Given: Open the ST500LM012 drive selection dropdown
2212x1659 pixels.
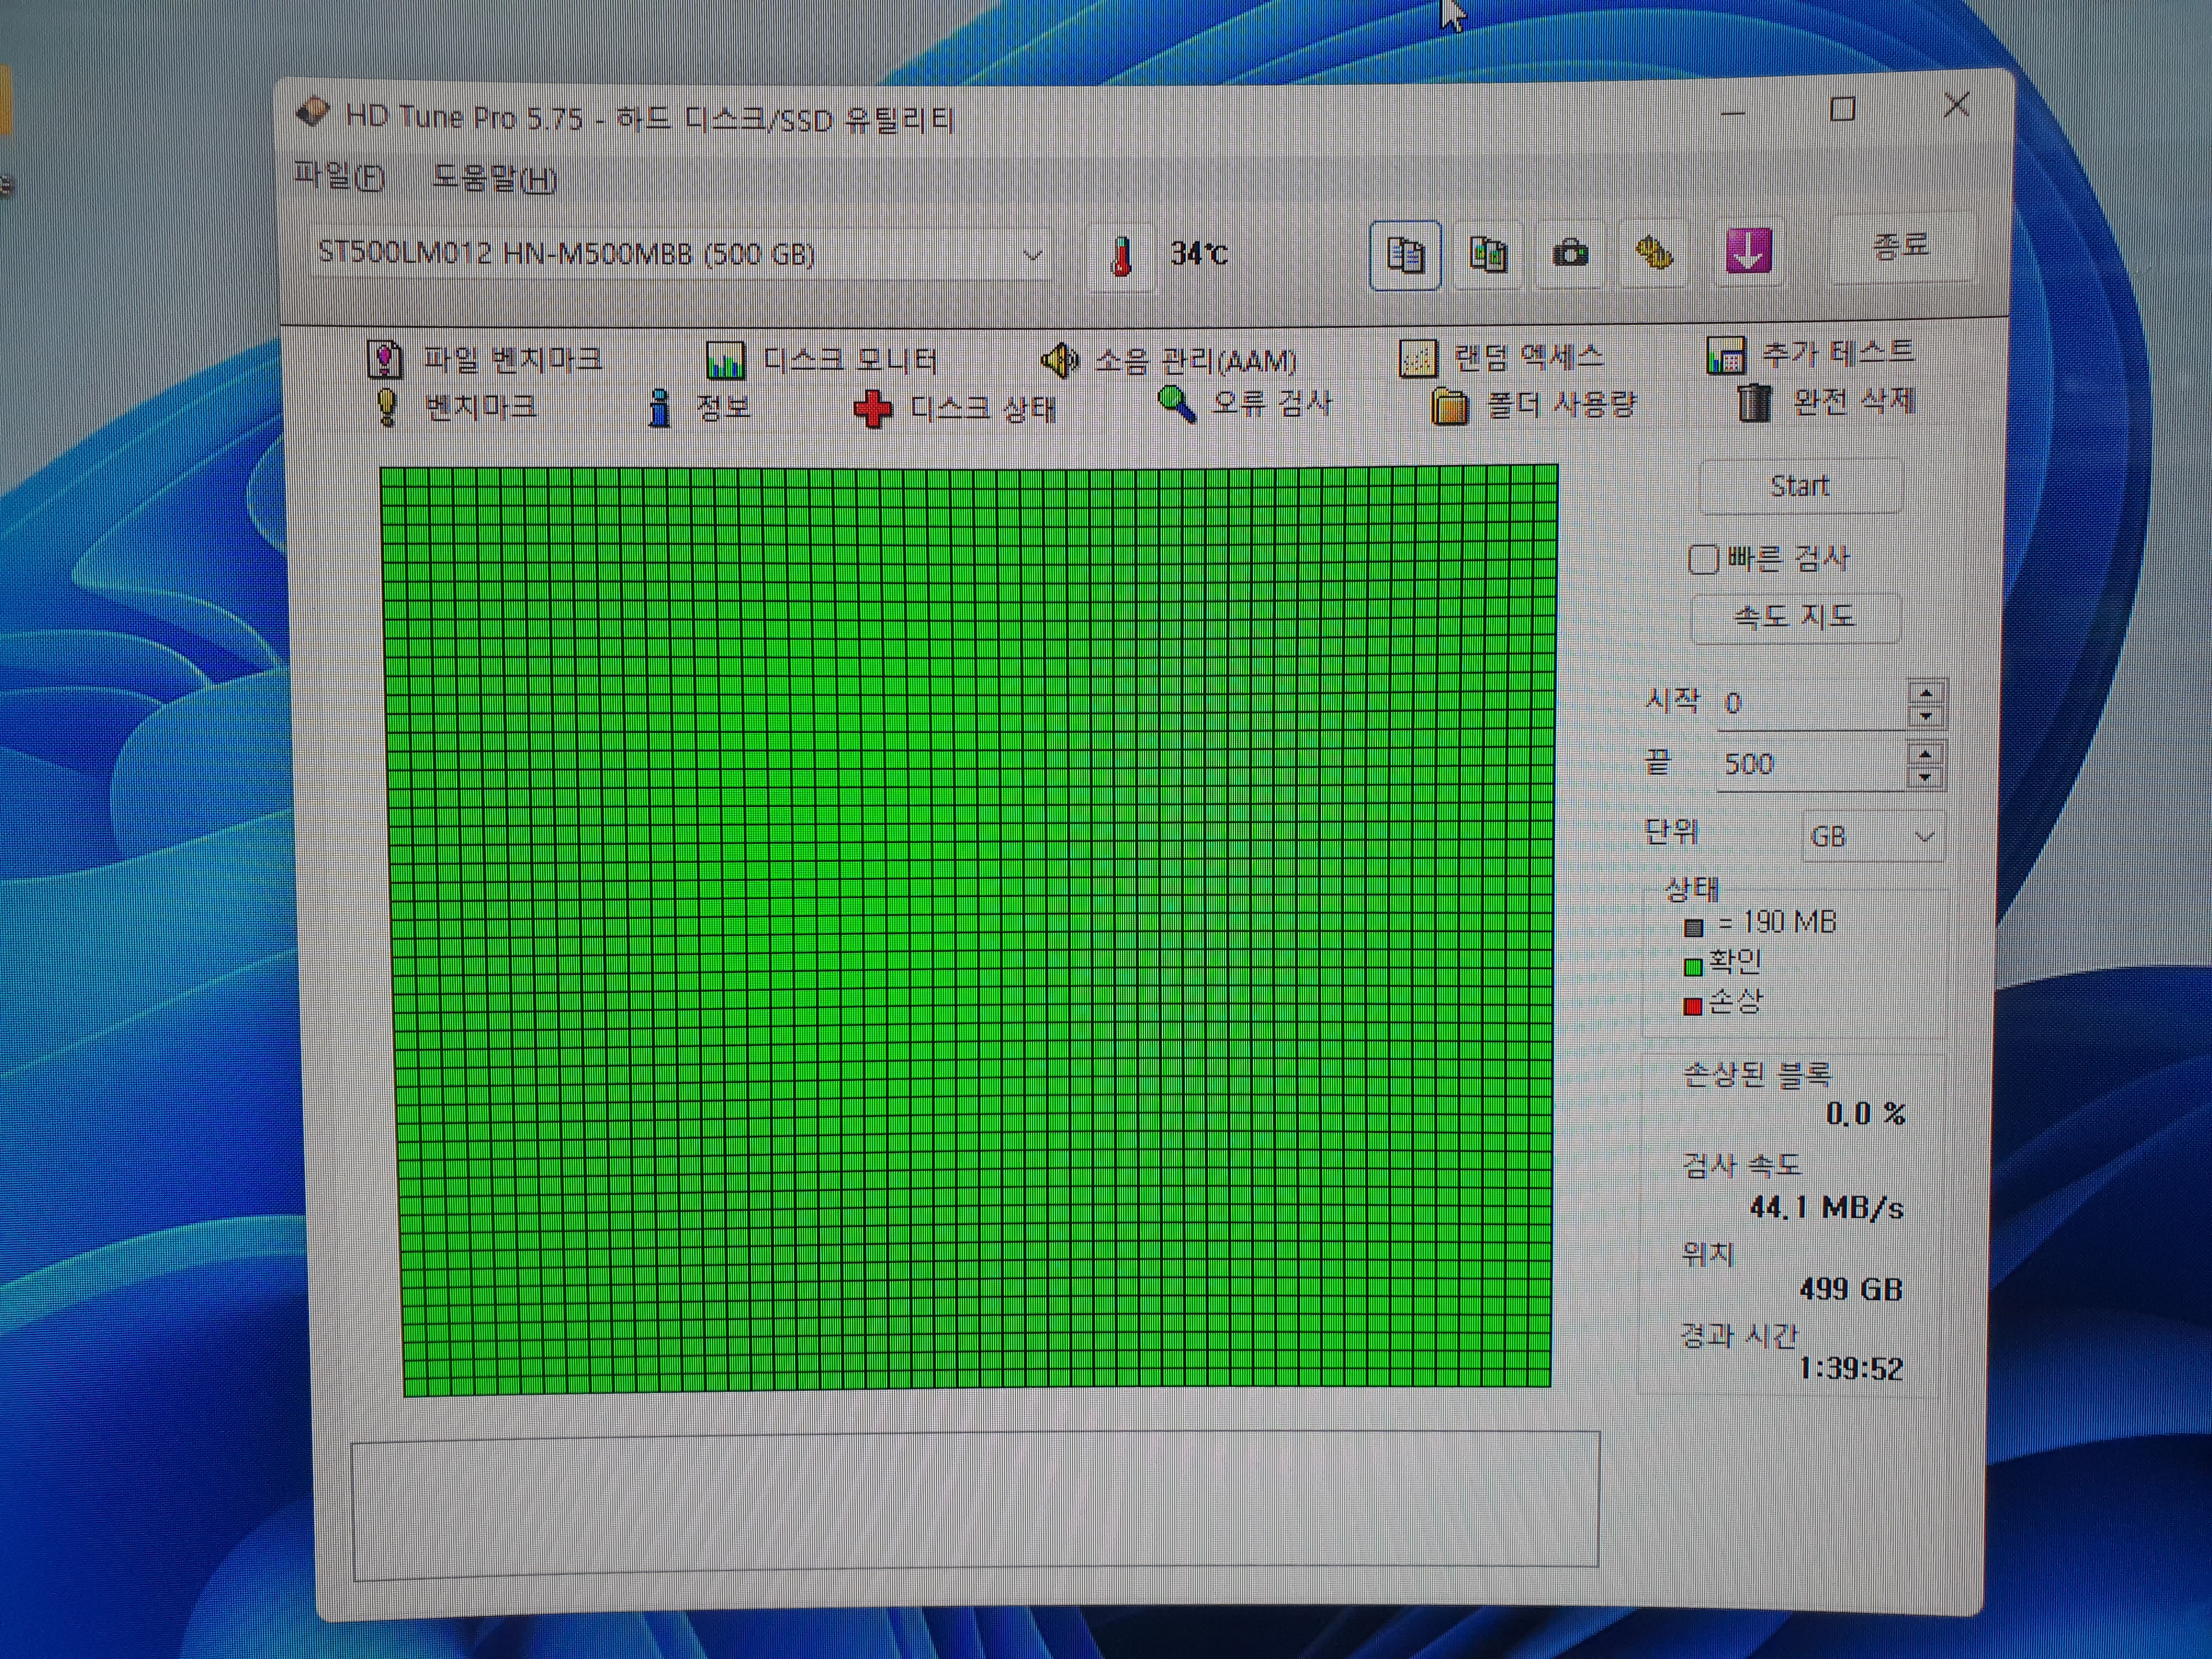Looking at the screenshot, I should click(680, 254).
